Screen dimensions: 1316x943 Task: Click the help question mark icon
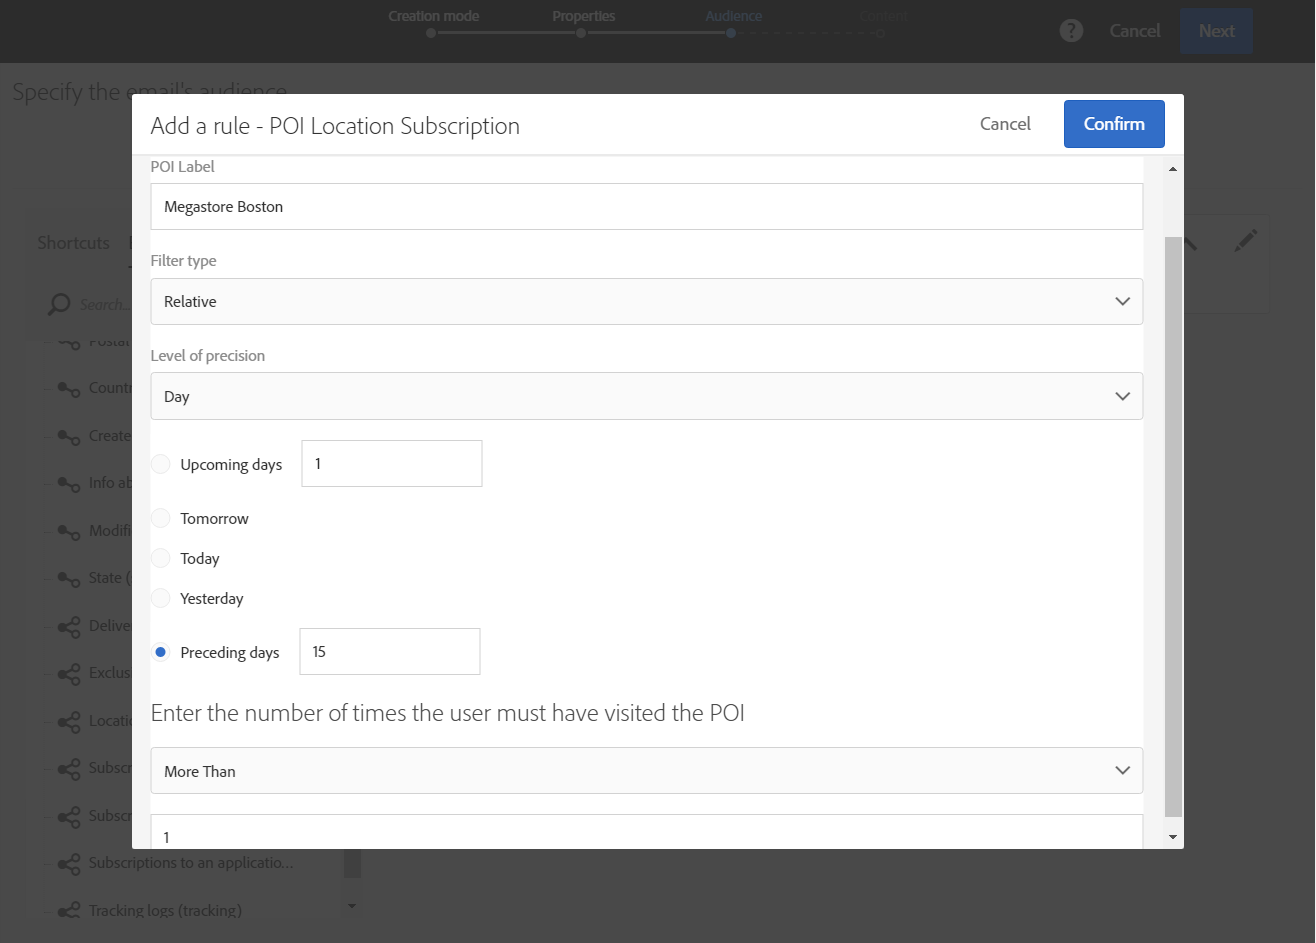tap(1071, 31)
